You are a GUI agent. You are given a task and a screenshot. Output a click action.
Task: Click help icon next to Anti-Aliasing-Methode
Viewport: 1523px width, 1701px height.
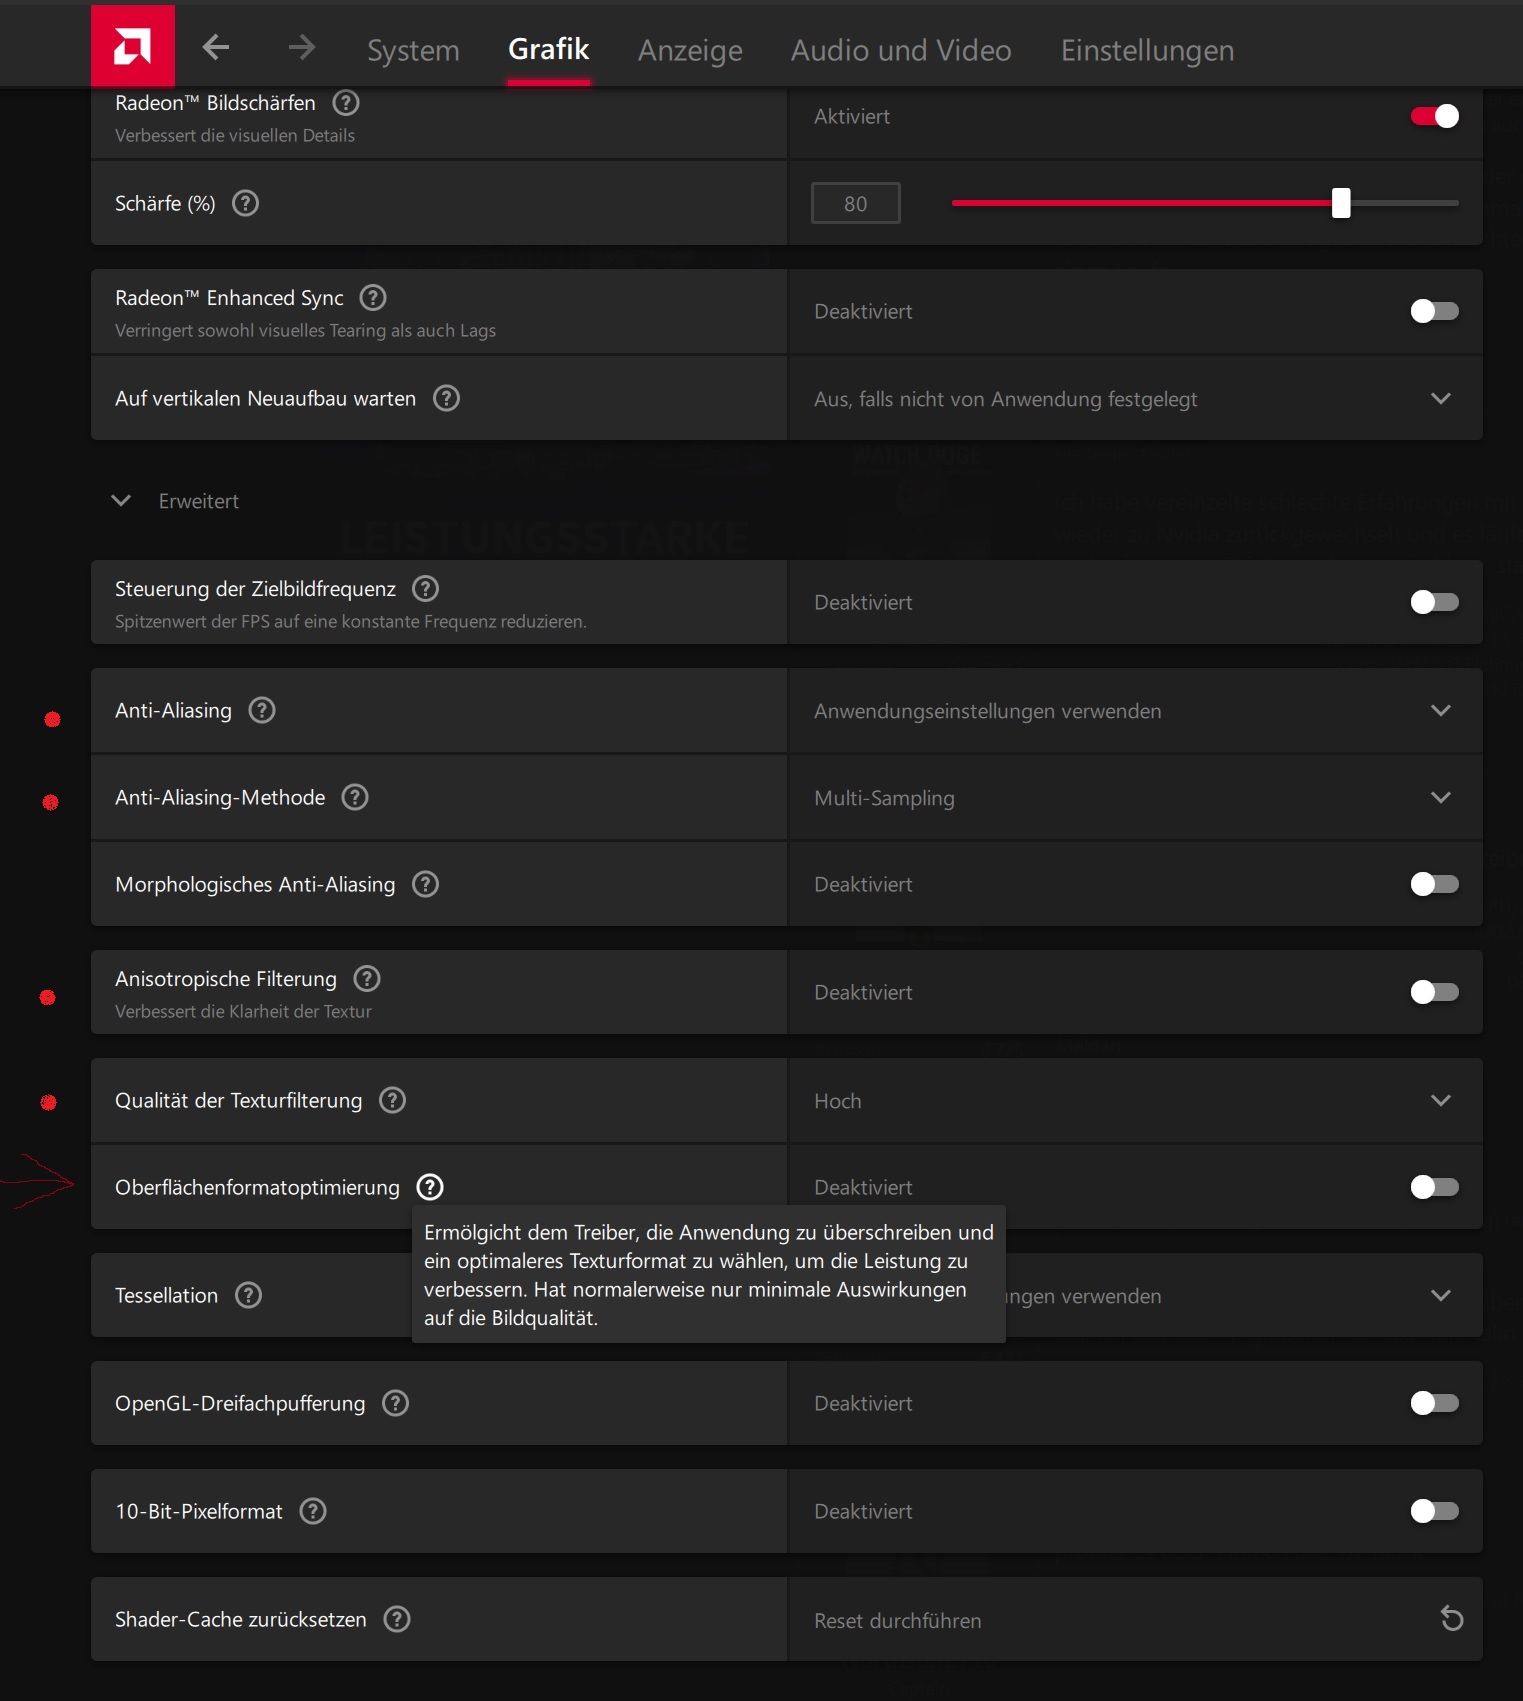[x=355, y=797]
